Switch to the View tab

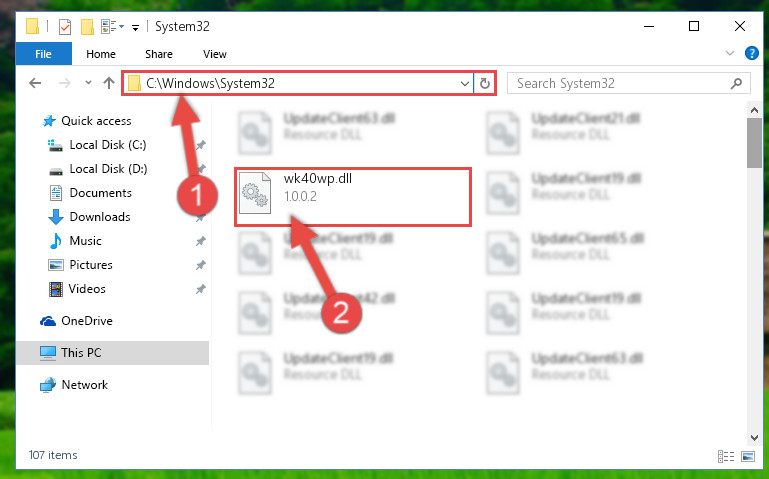[215, 54]
